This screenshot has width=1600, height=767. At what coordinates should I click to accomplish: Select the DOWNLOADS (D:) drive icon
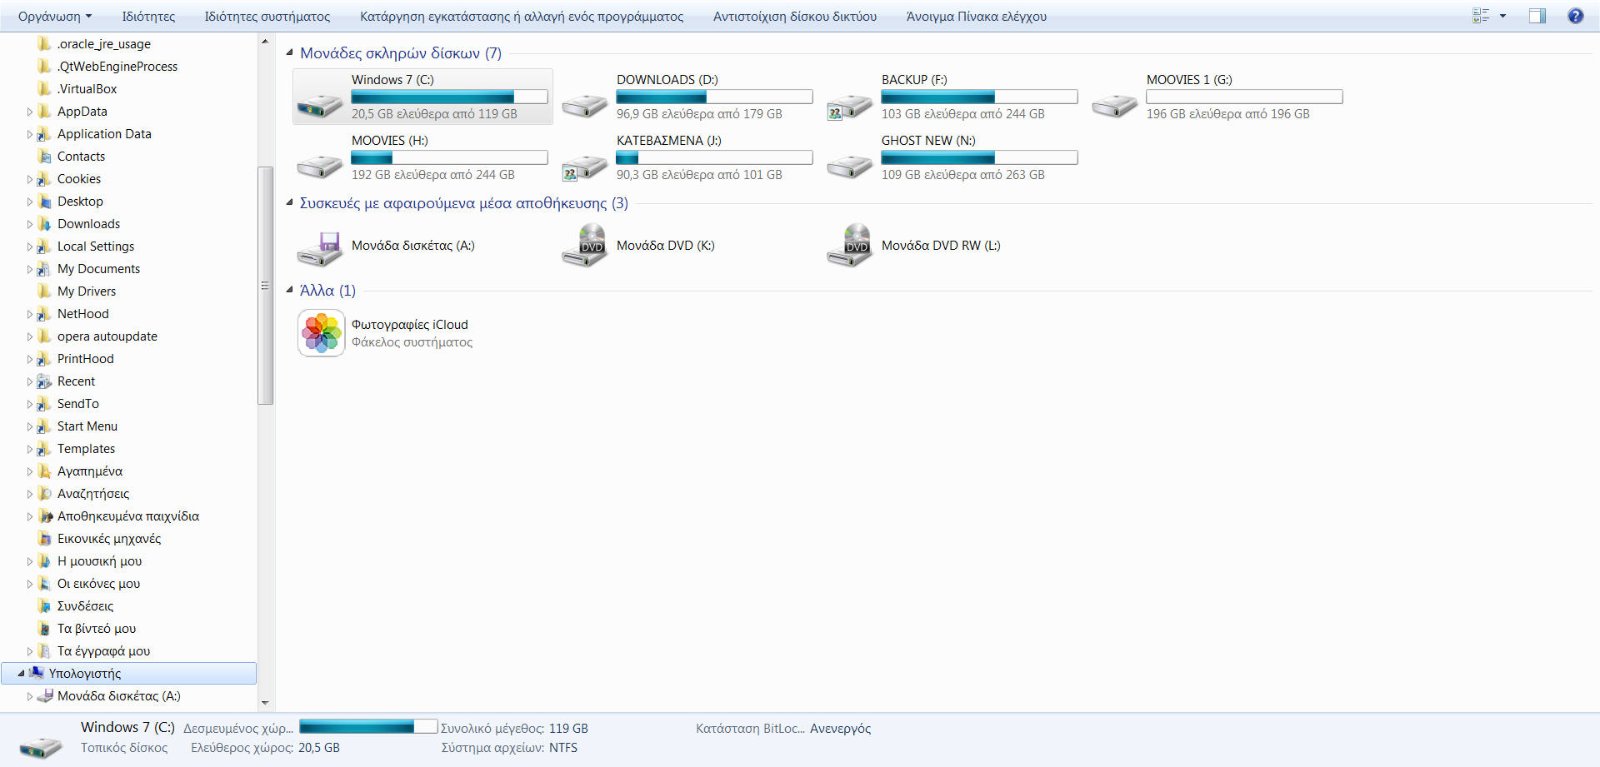pos(585,103)
